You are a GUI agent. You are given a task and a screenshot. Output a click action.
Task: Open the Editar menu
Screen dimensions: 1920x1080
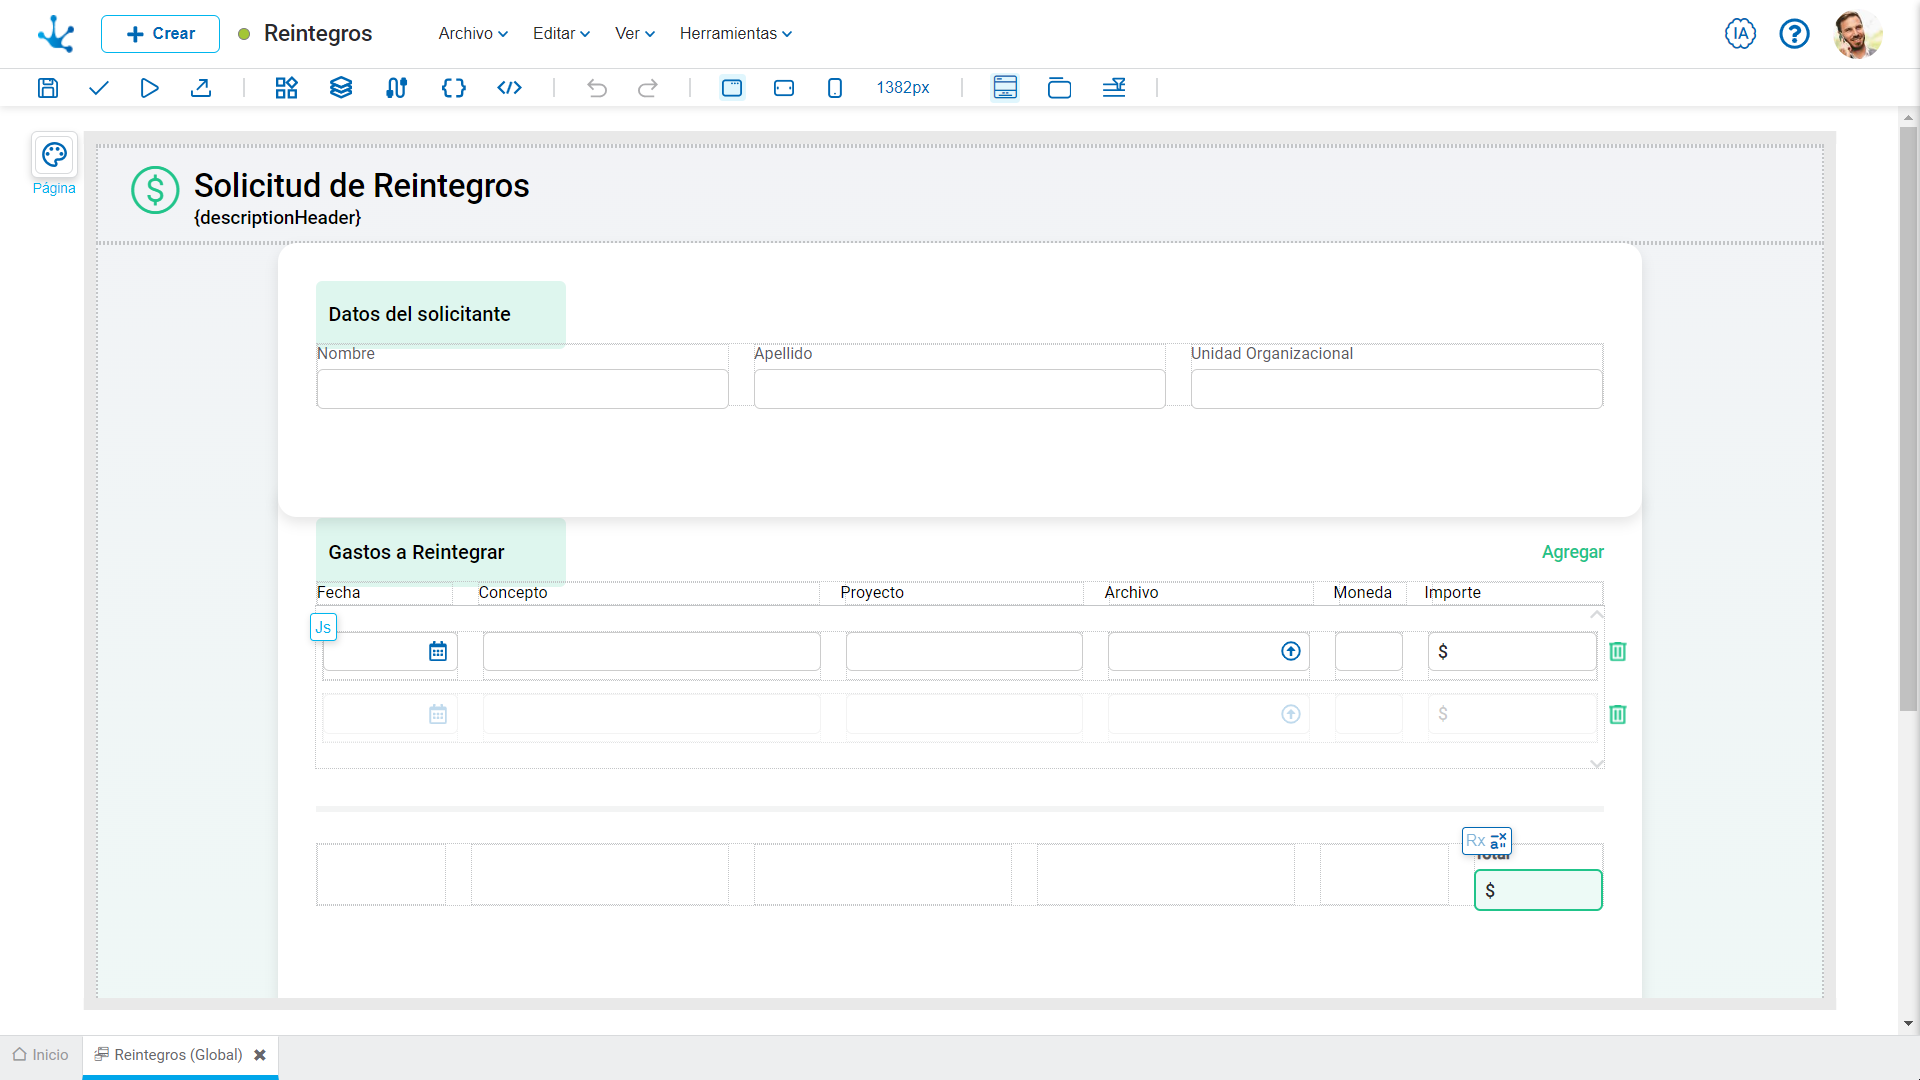point(561,34)
